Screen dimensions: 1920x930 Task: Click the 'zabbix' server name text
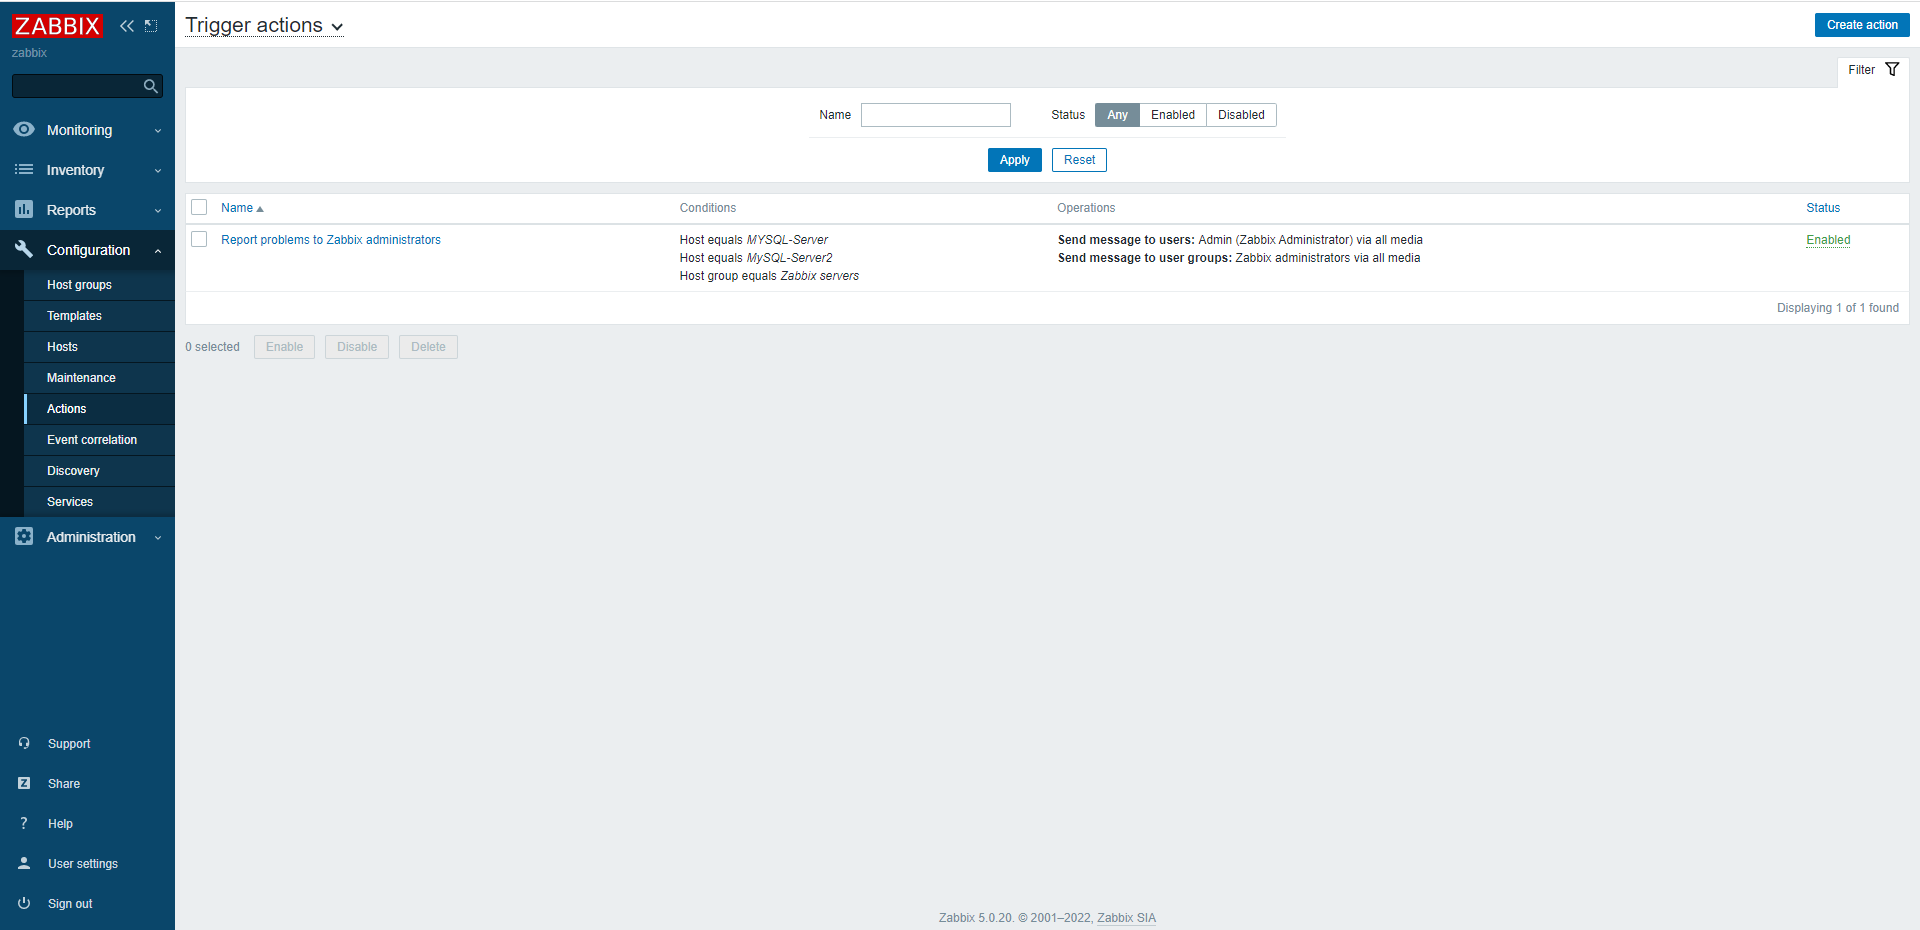pos(29,53)
